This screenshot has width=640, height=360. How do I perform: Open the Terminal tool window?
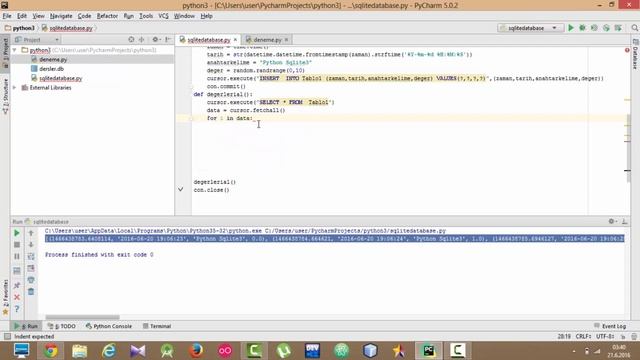click(x=157, y=326)
